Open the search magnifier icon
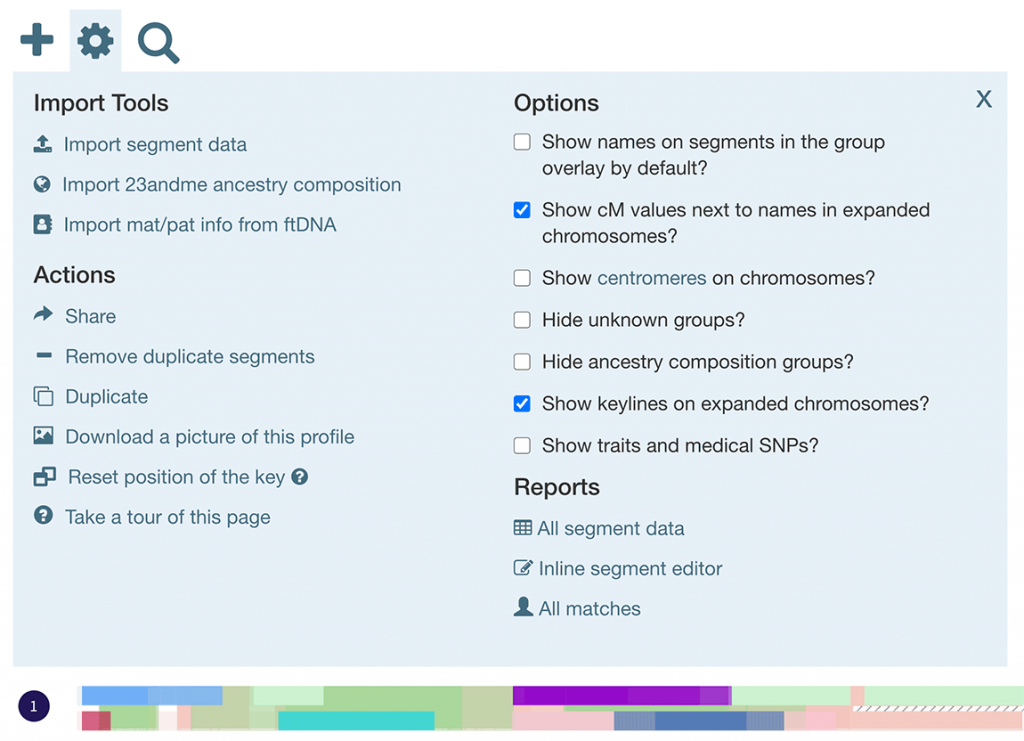The image size is (1024, 741). 157,40
